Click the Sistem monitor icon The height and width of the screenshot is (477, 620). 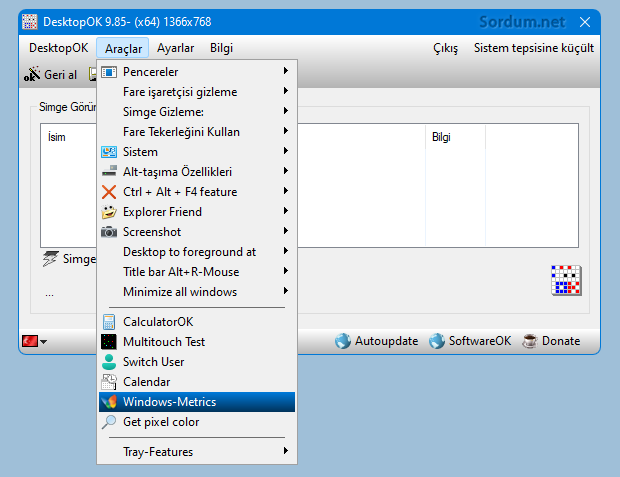(109, 152)
